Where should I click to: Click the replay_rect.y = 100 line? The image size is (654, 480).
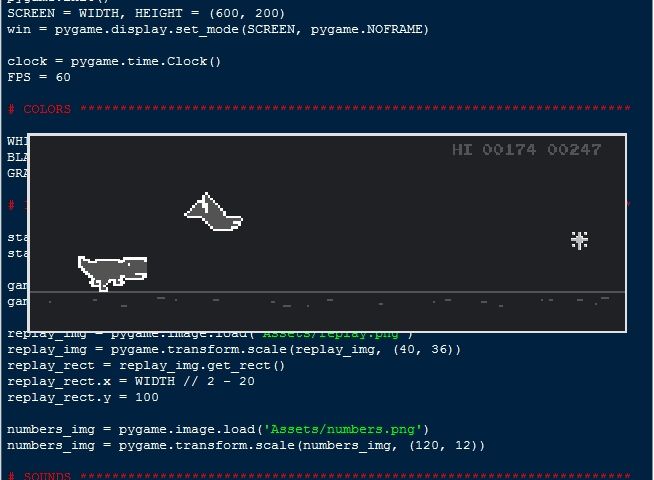(82, 397)
